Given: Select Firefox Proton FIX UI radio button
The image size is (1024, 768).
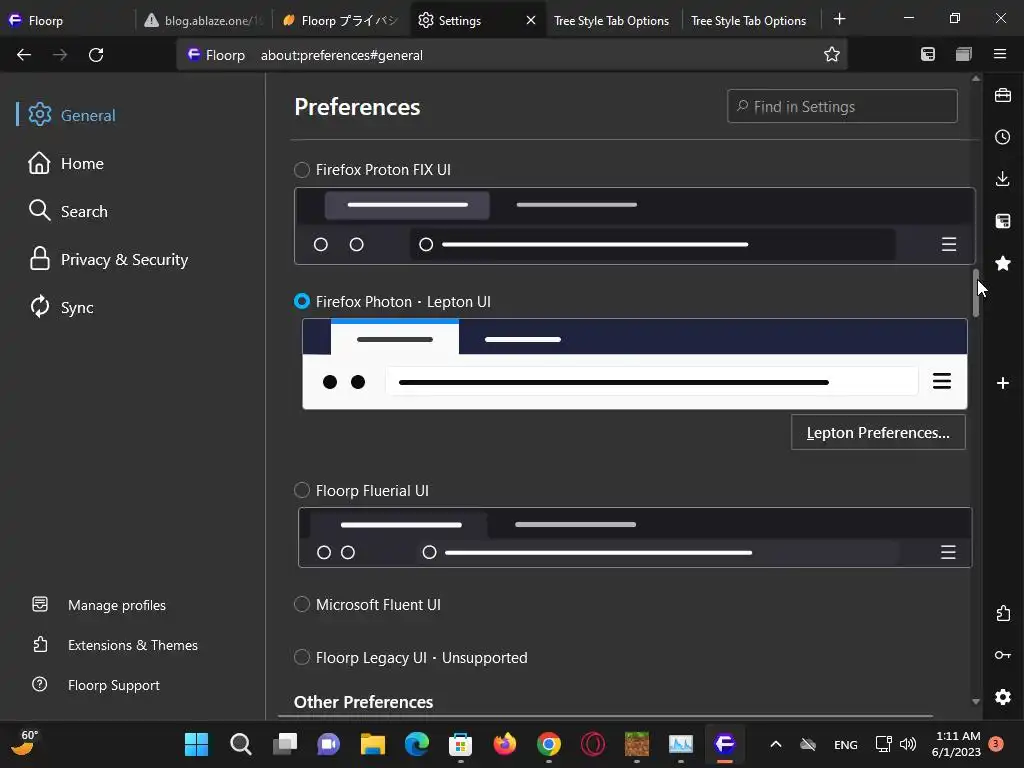Looking at the screenshot, I should tap(302, 170).
